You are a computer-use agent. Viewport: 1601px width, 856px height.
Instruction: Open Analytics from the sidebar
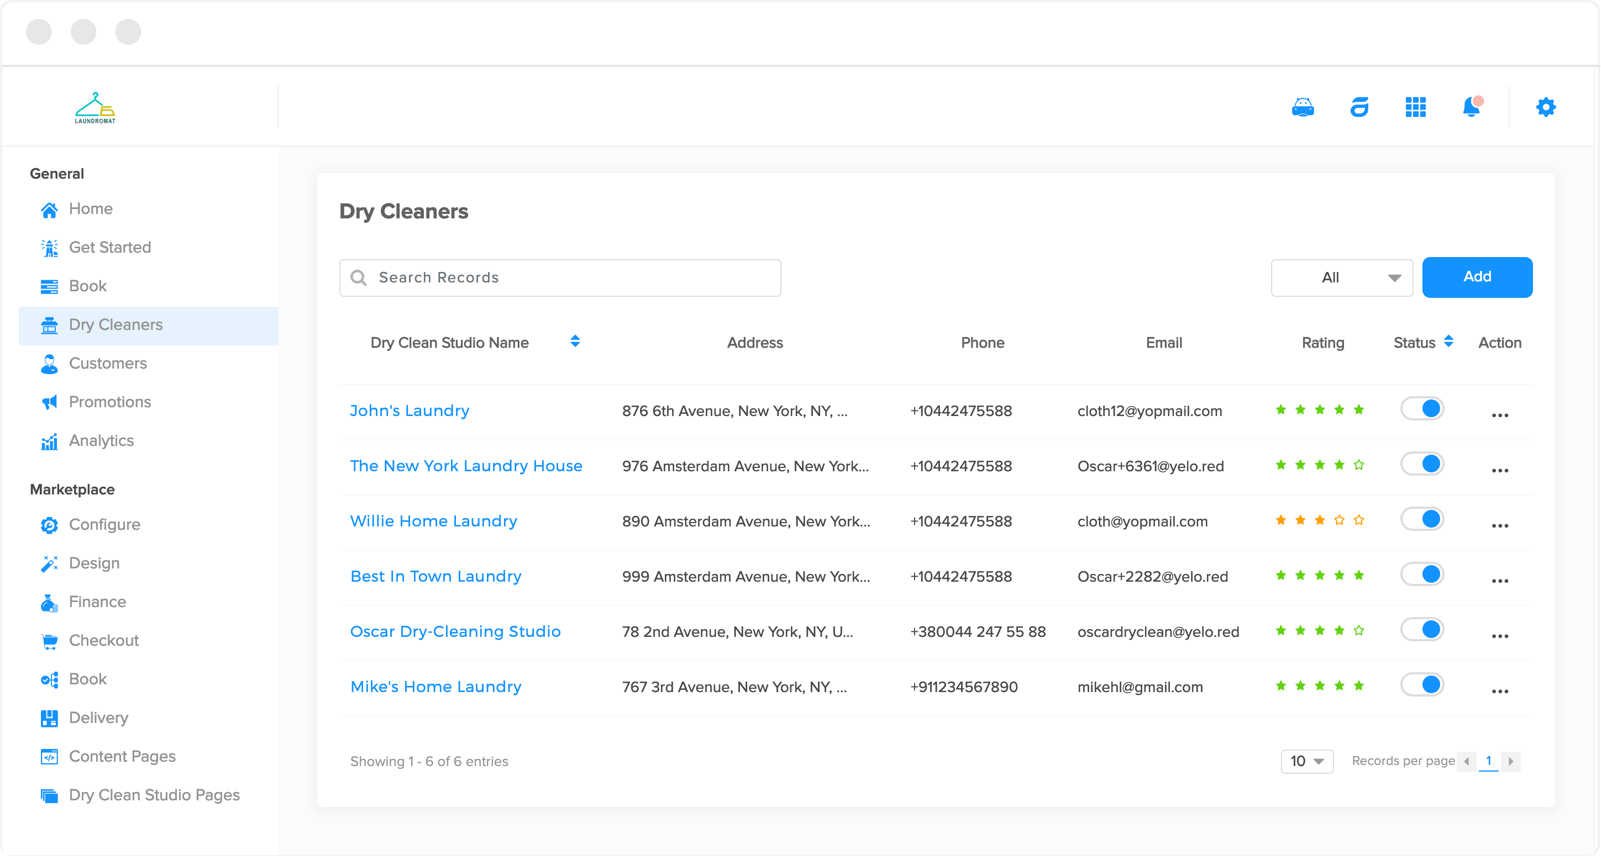(x=101, y=441)
